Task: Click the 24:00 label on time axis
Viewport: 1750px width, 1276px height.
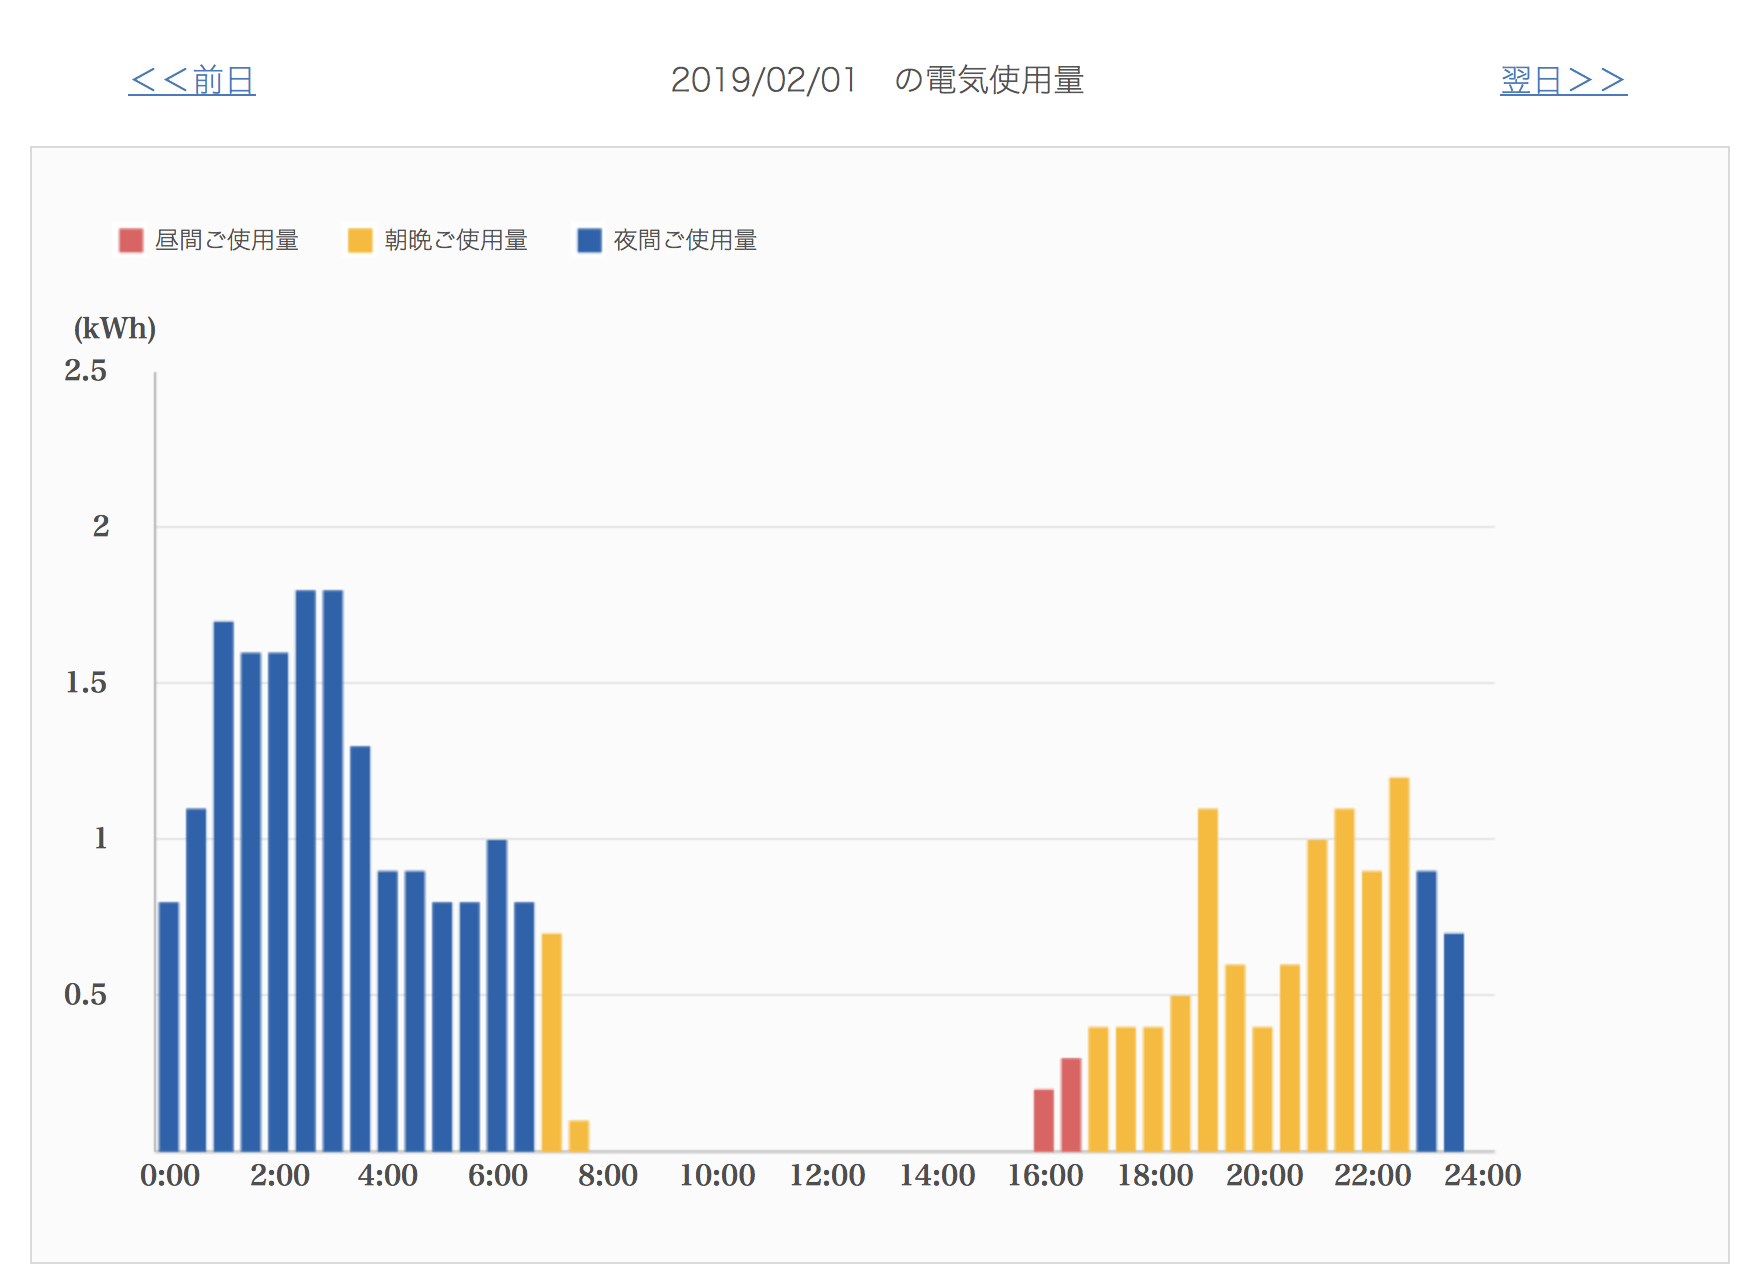Action: tap(1482, 1175)
